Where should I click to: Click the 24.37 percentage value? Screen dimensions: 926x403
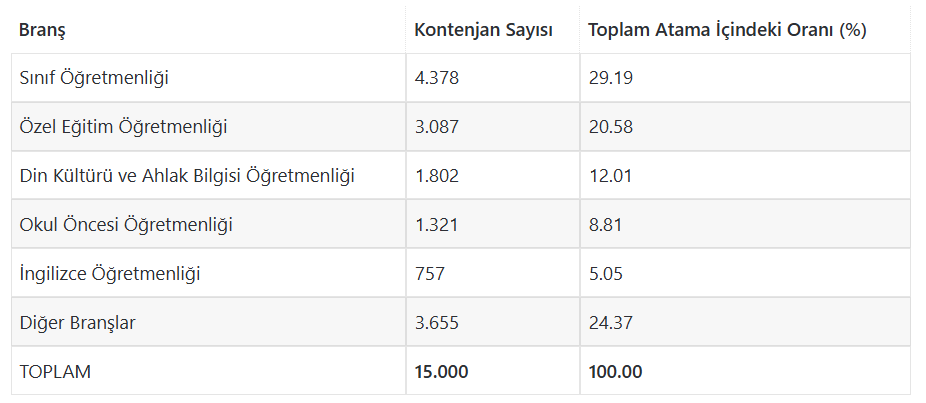click(x=611, y=323)
